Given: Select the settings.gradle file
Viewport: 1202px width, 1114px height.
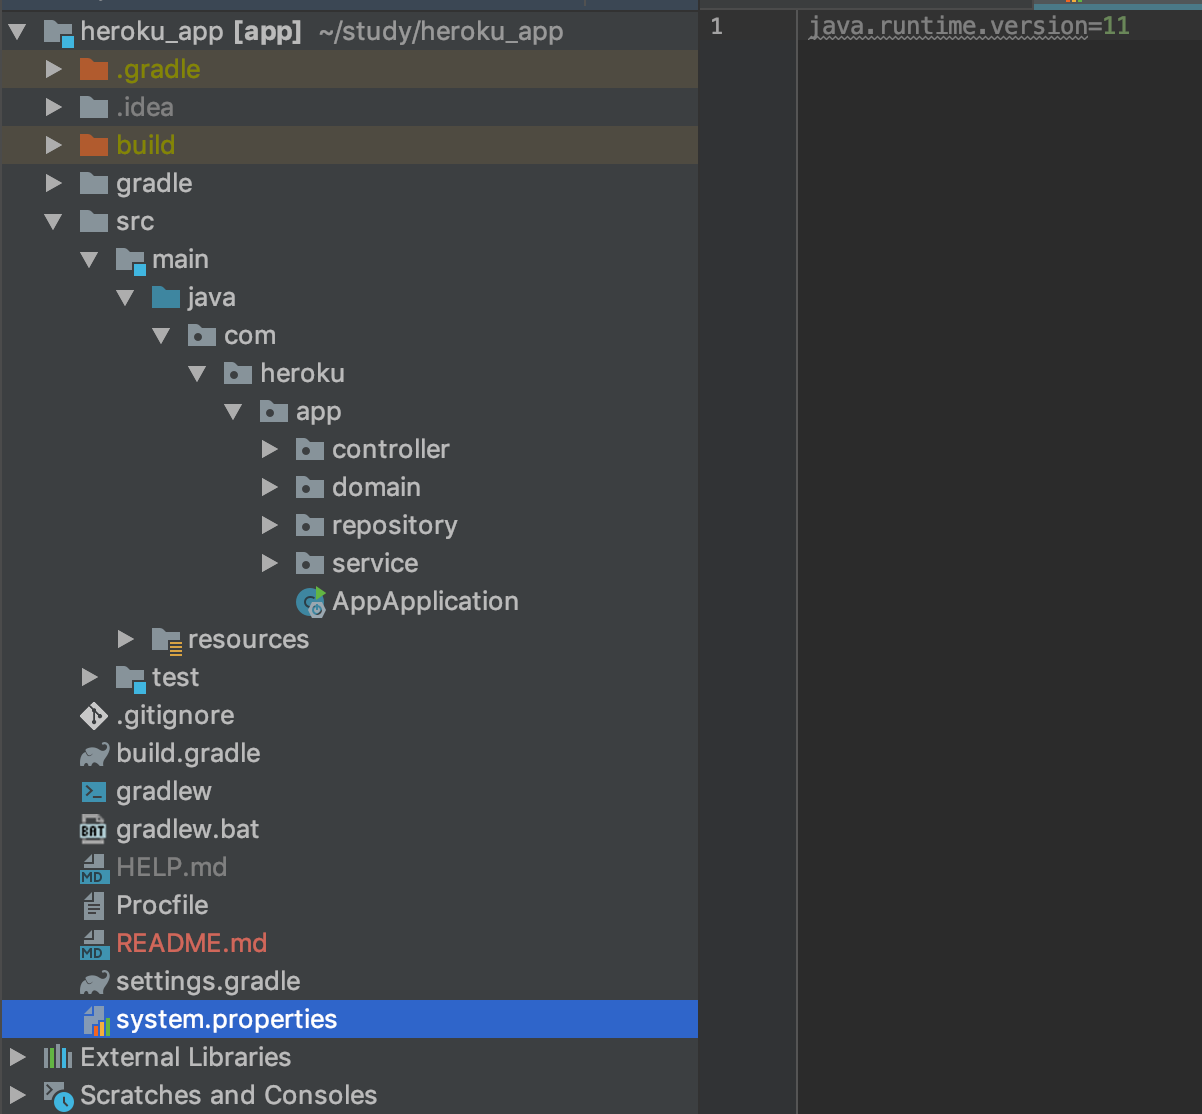Looking at the screenshot, I should [208, 982].
